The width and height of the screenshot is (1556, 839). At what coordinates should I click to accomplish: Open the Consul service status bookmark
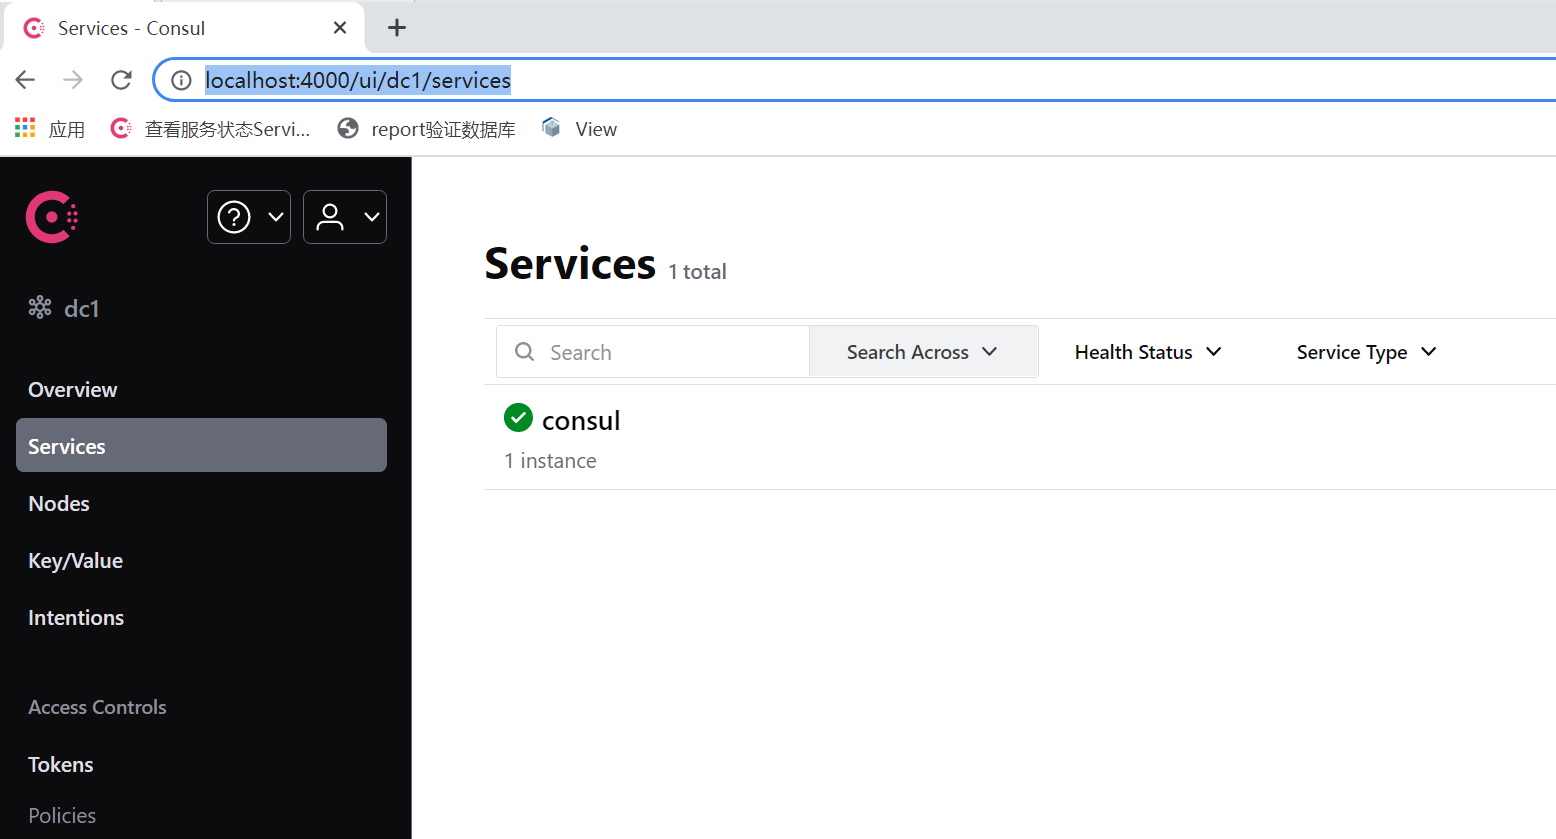210,129
